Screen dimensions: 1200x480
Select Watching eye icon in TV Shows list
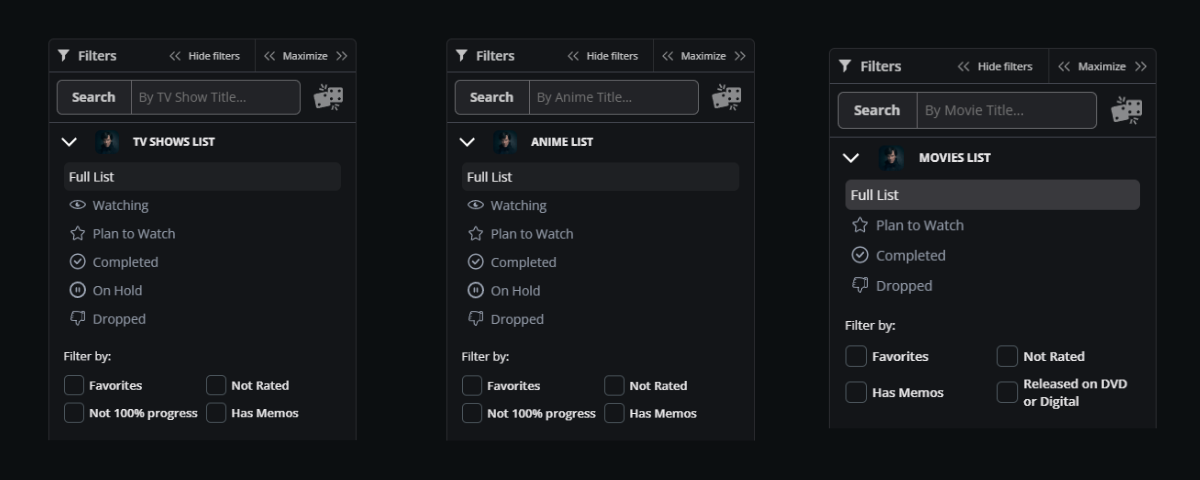point(77,205)
